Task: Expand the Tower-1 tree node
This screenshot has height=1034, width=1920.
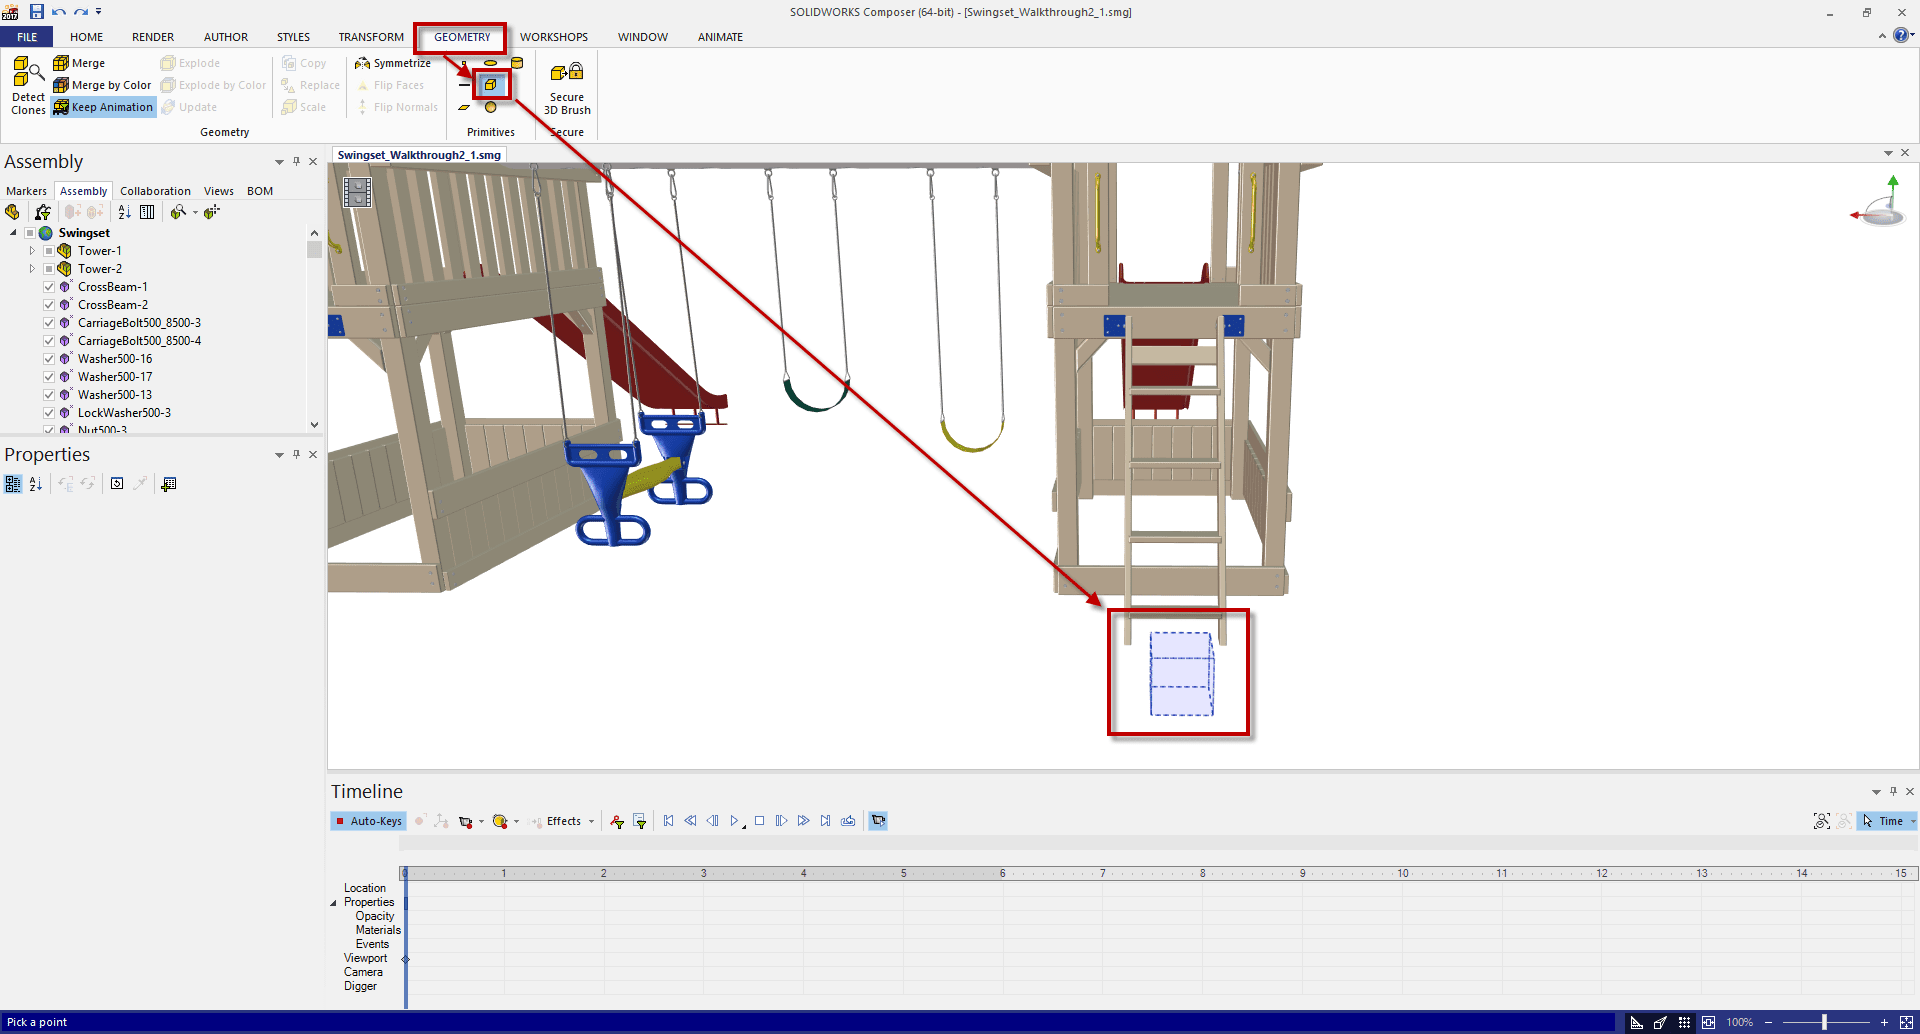Action: point(32,251)
